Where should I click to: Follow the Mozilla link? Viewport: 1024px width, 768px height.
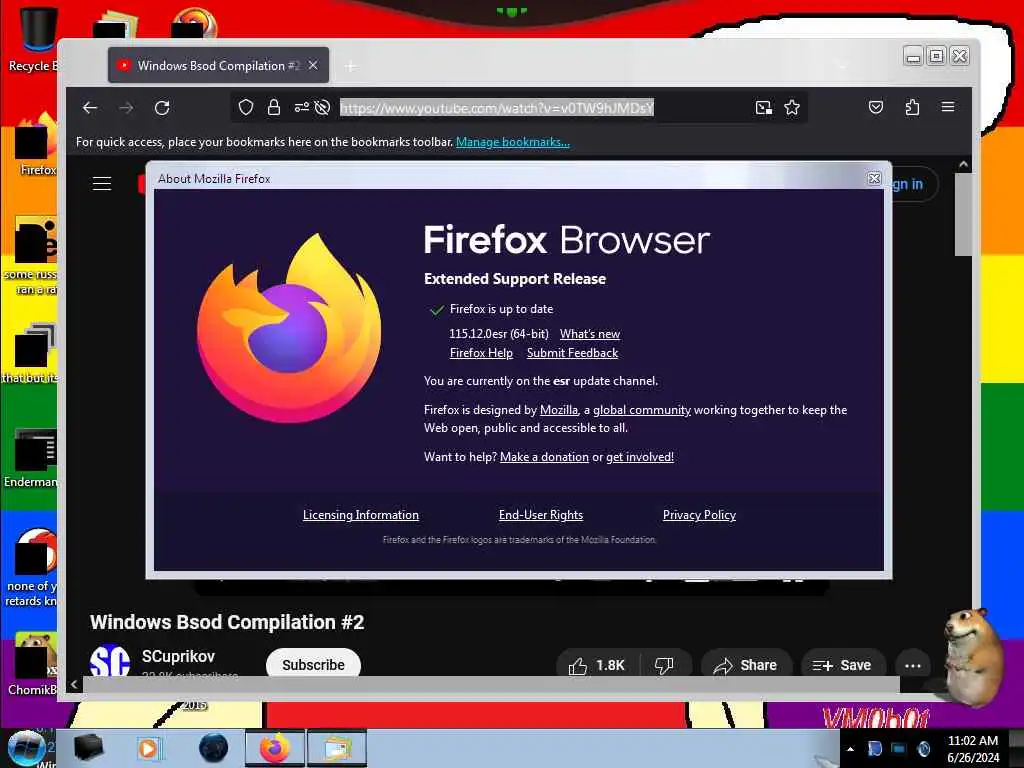point(558,410)
